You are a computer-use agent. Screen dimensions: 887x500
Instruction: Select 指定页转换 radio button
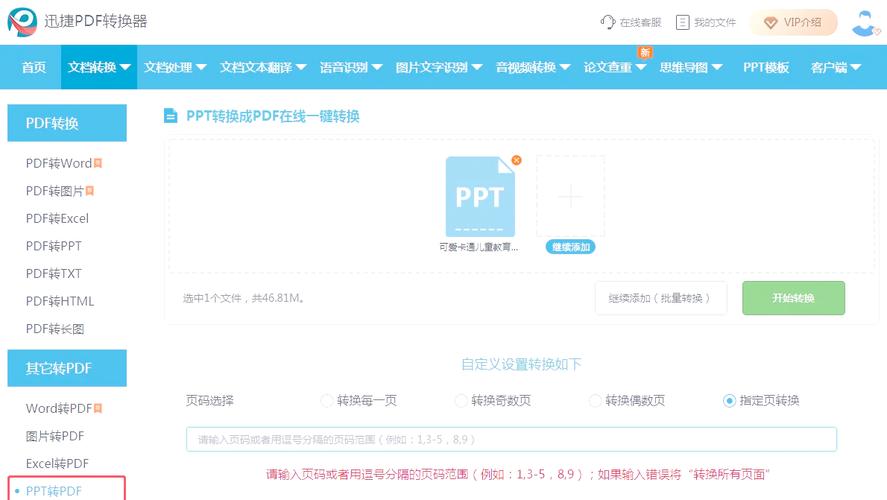(x=729, y=400)
